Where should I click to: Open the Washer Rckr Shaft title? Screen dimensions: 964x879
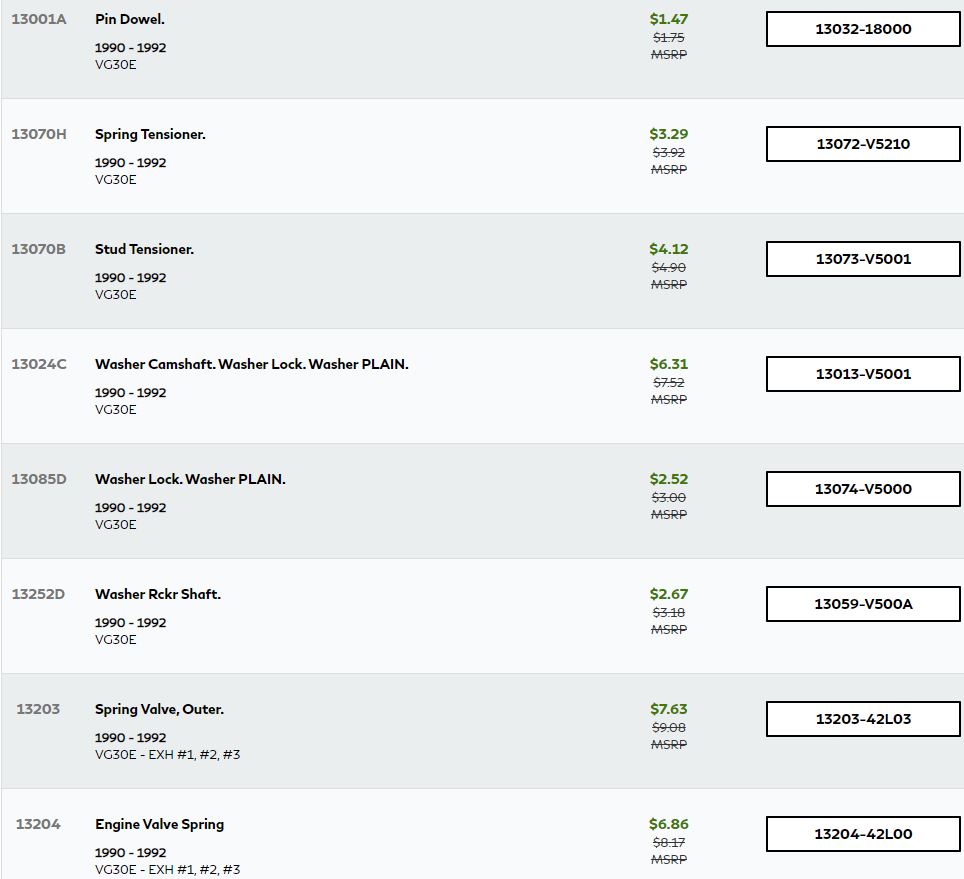coord(158,594)
